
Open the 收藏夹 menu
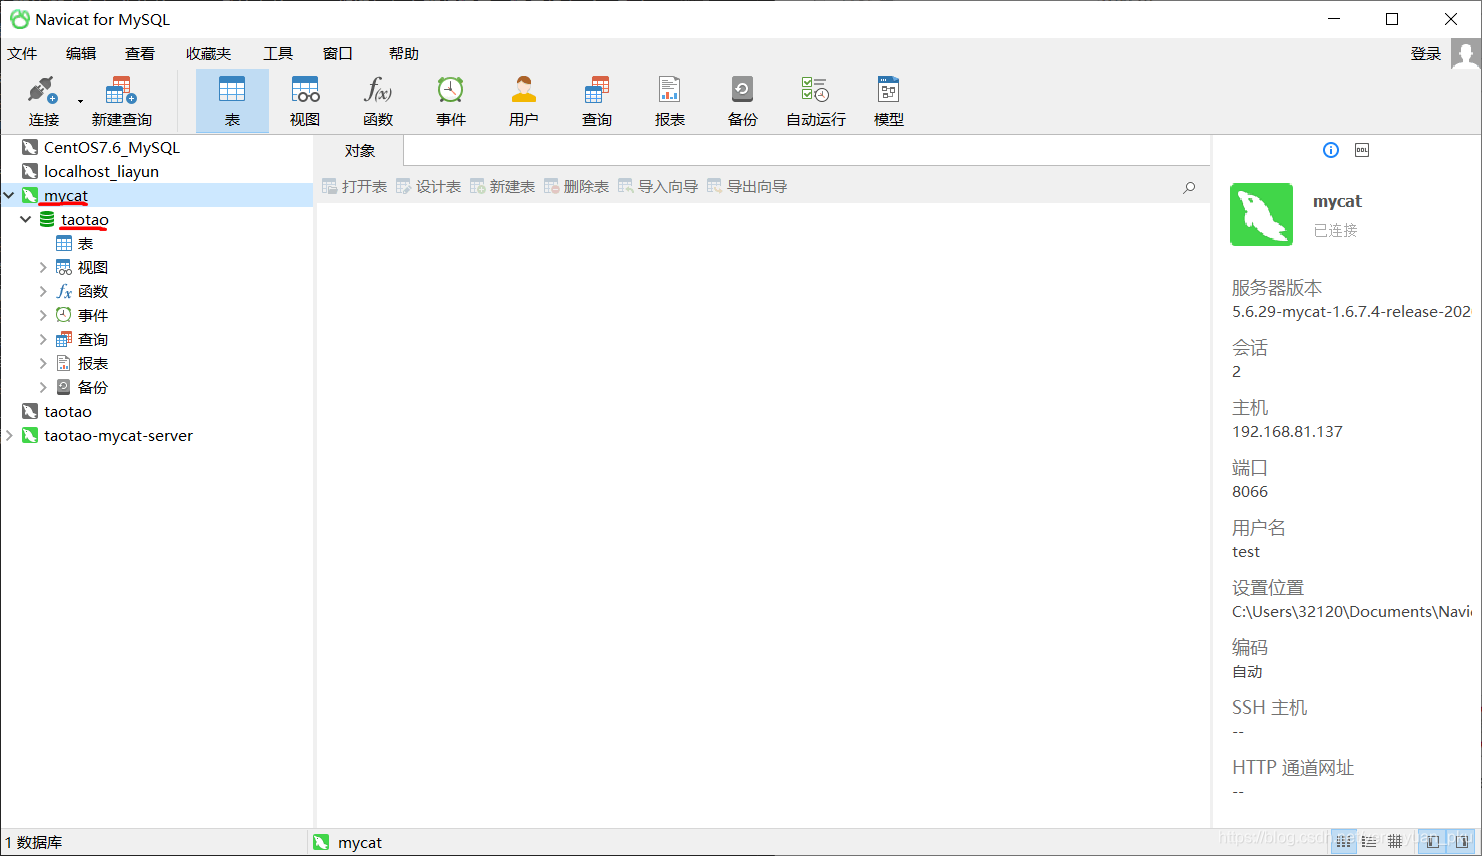208,54
